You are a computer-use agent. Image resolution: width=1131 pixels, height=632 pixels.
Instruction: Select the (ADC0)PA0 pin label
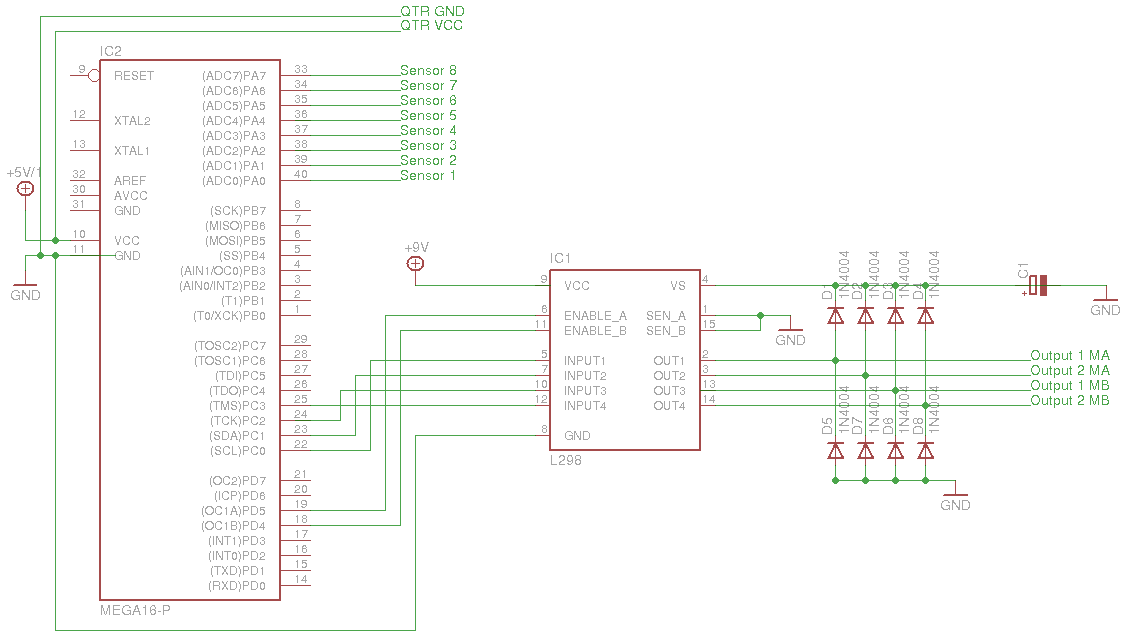[x=234, y=181]
